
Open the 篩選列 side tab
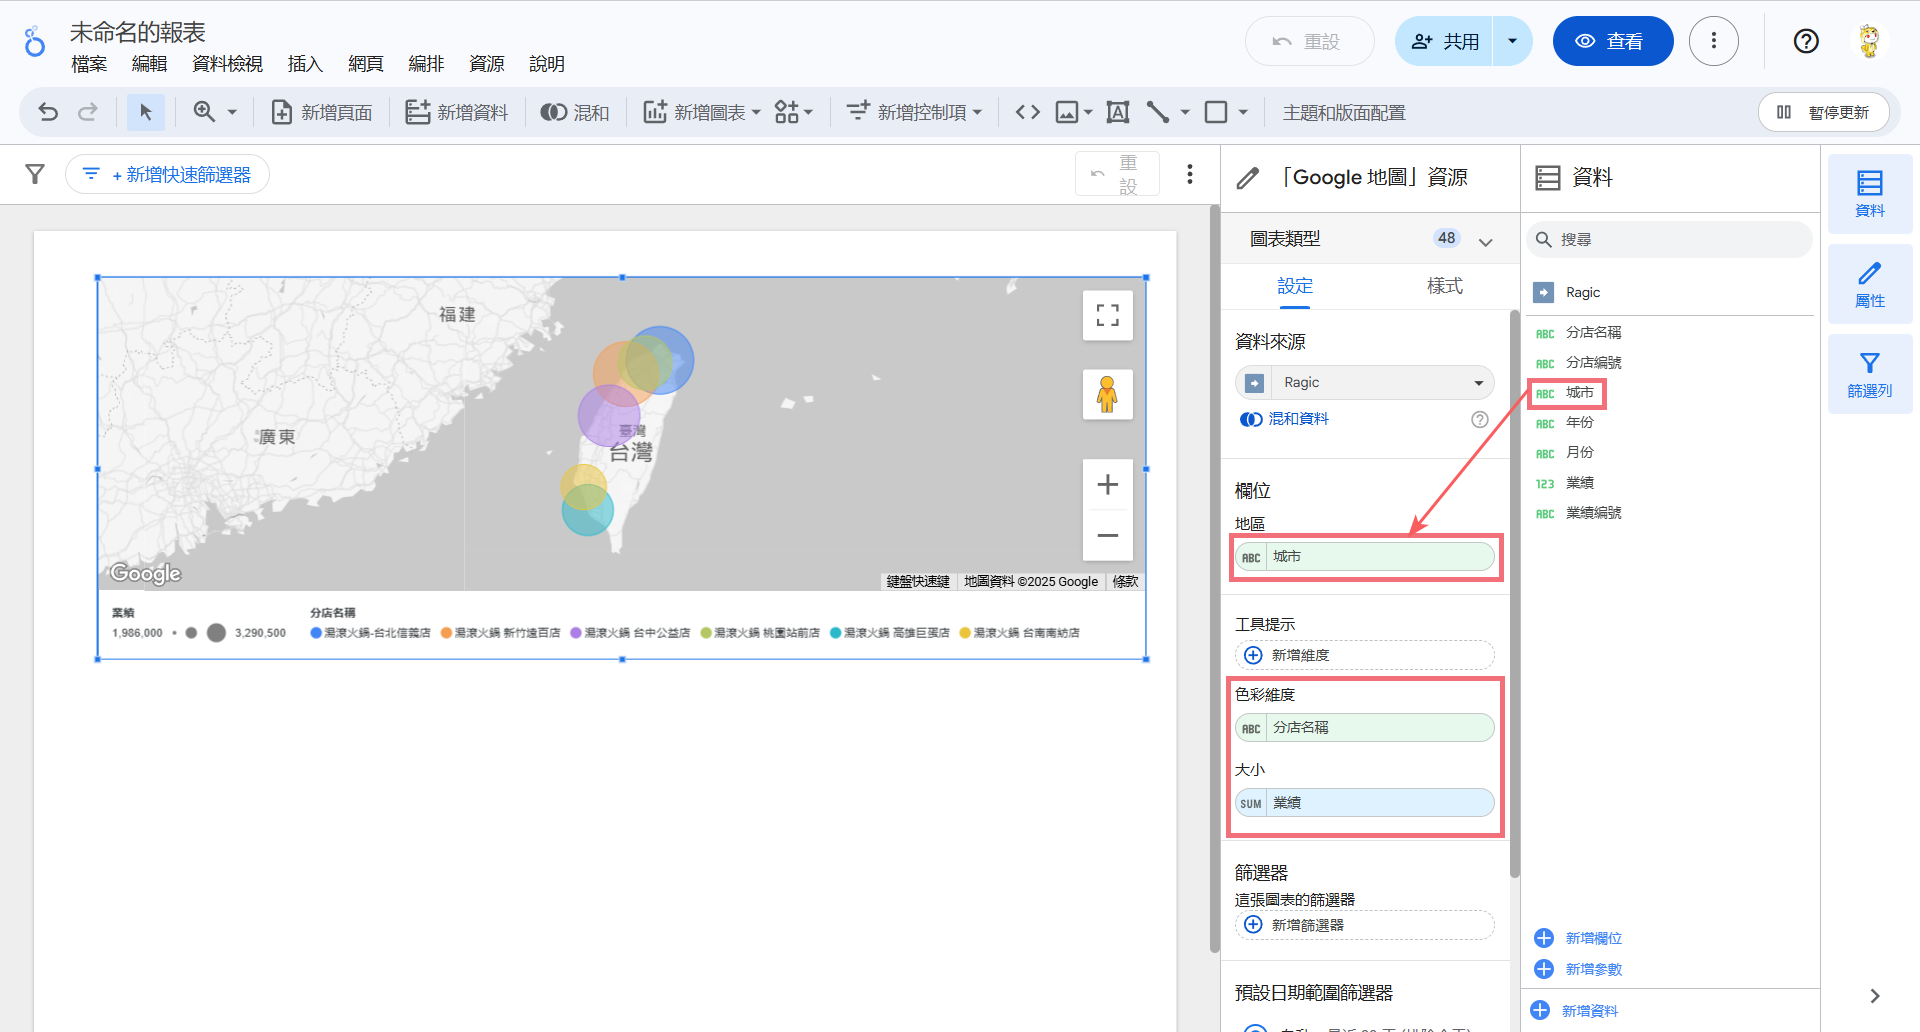pyautogui.click(x=1869, y=374)
